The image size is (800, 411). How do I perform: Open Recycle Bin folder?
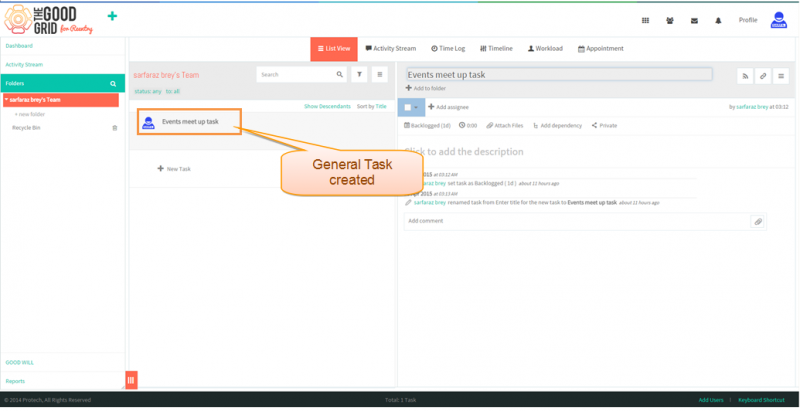point(26,128)
